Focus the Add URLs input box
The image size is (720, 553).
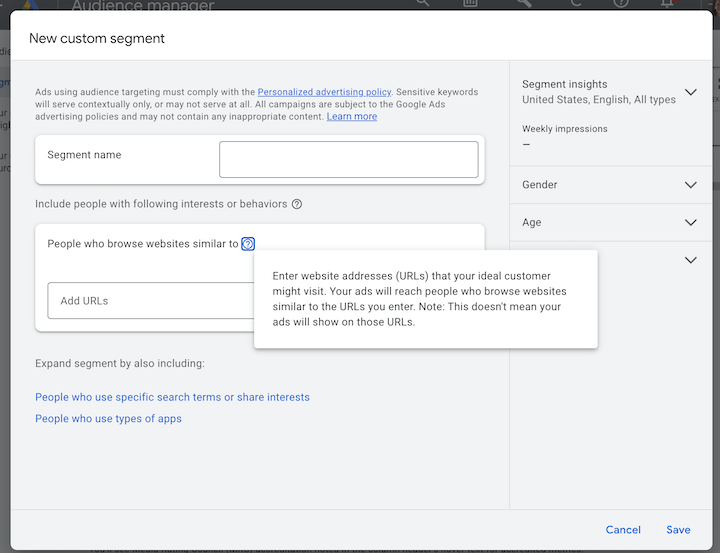click(150, 301)
